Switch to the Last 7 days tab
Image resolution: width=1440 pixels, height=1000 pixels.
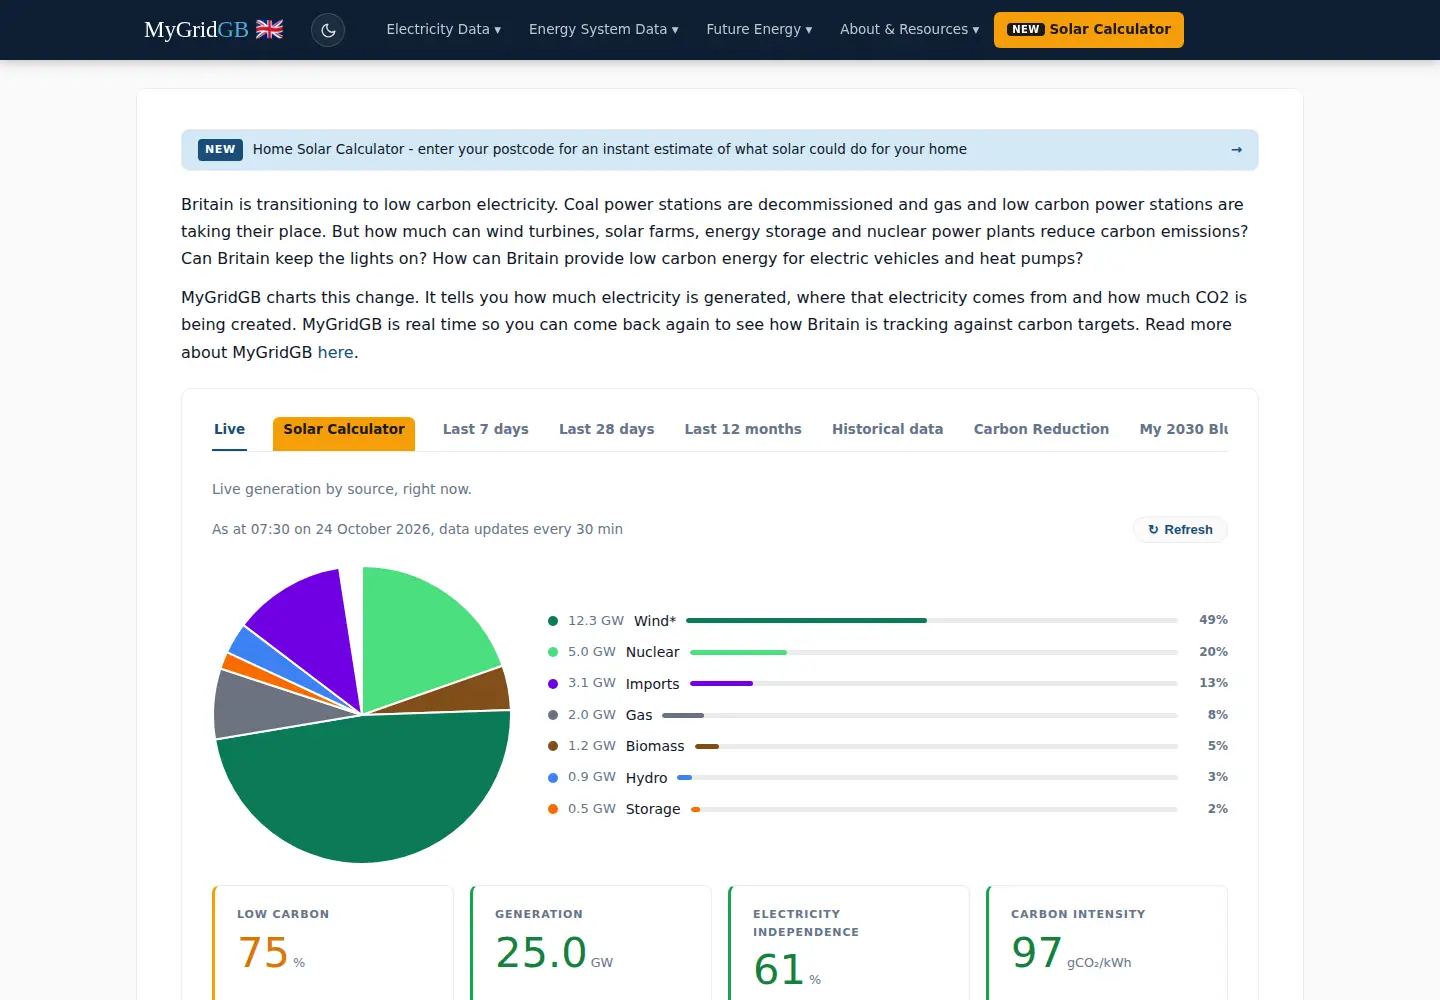485,430
